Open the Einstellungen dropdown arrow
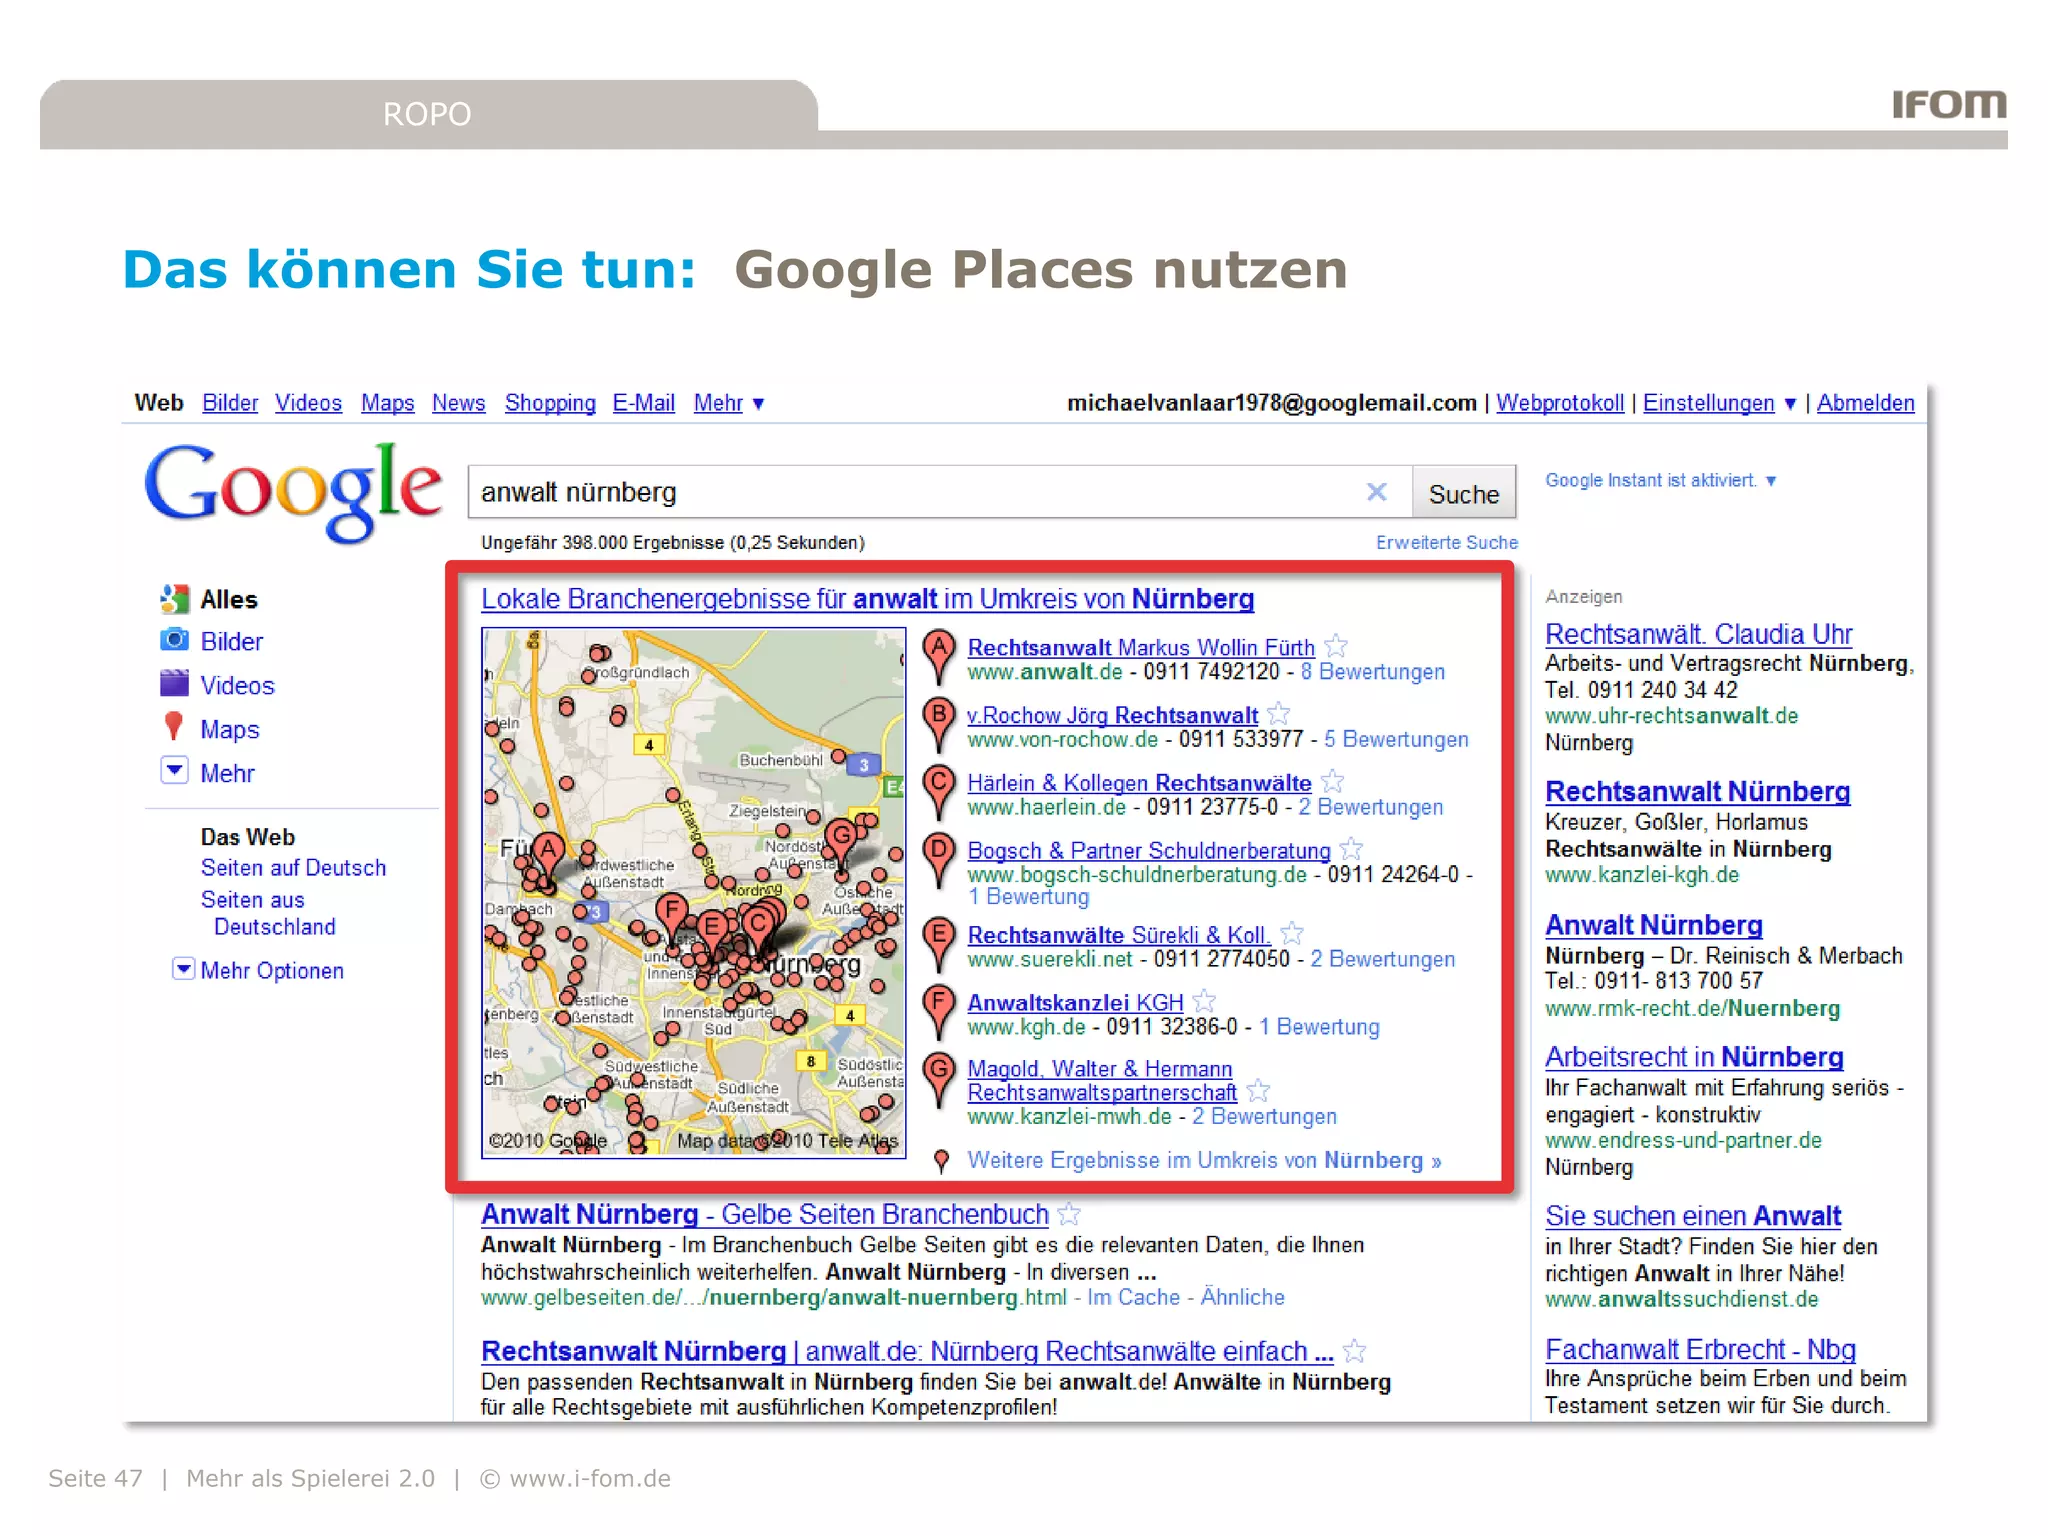The height and width of the screenshot is (1536, 2048). coord(1790,404)
